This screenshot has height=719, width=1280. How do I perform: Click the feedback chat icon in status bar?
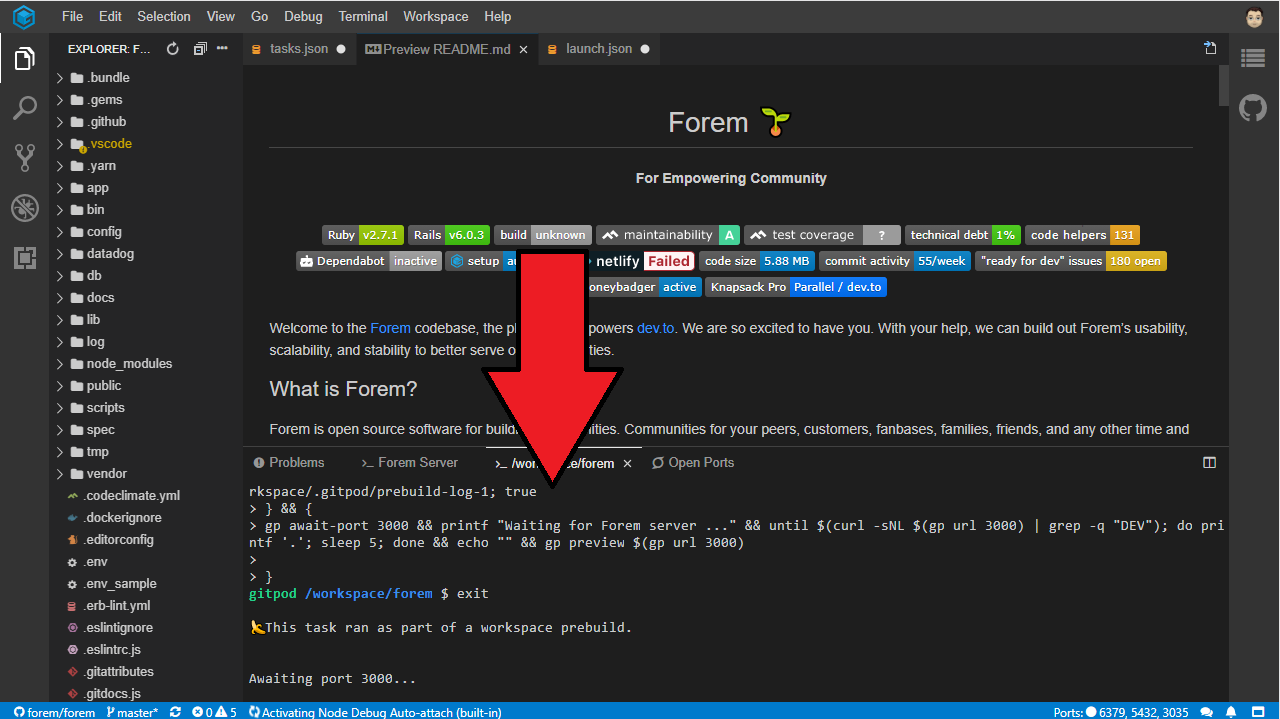[x=1206, y=712]
